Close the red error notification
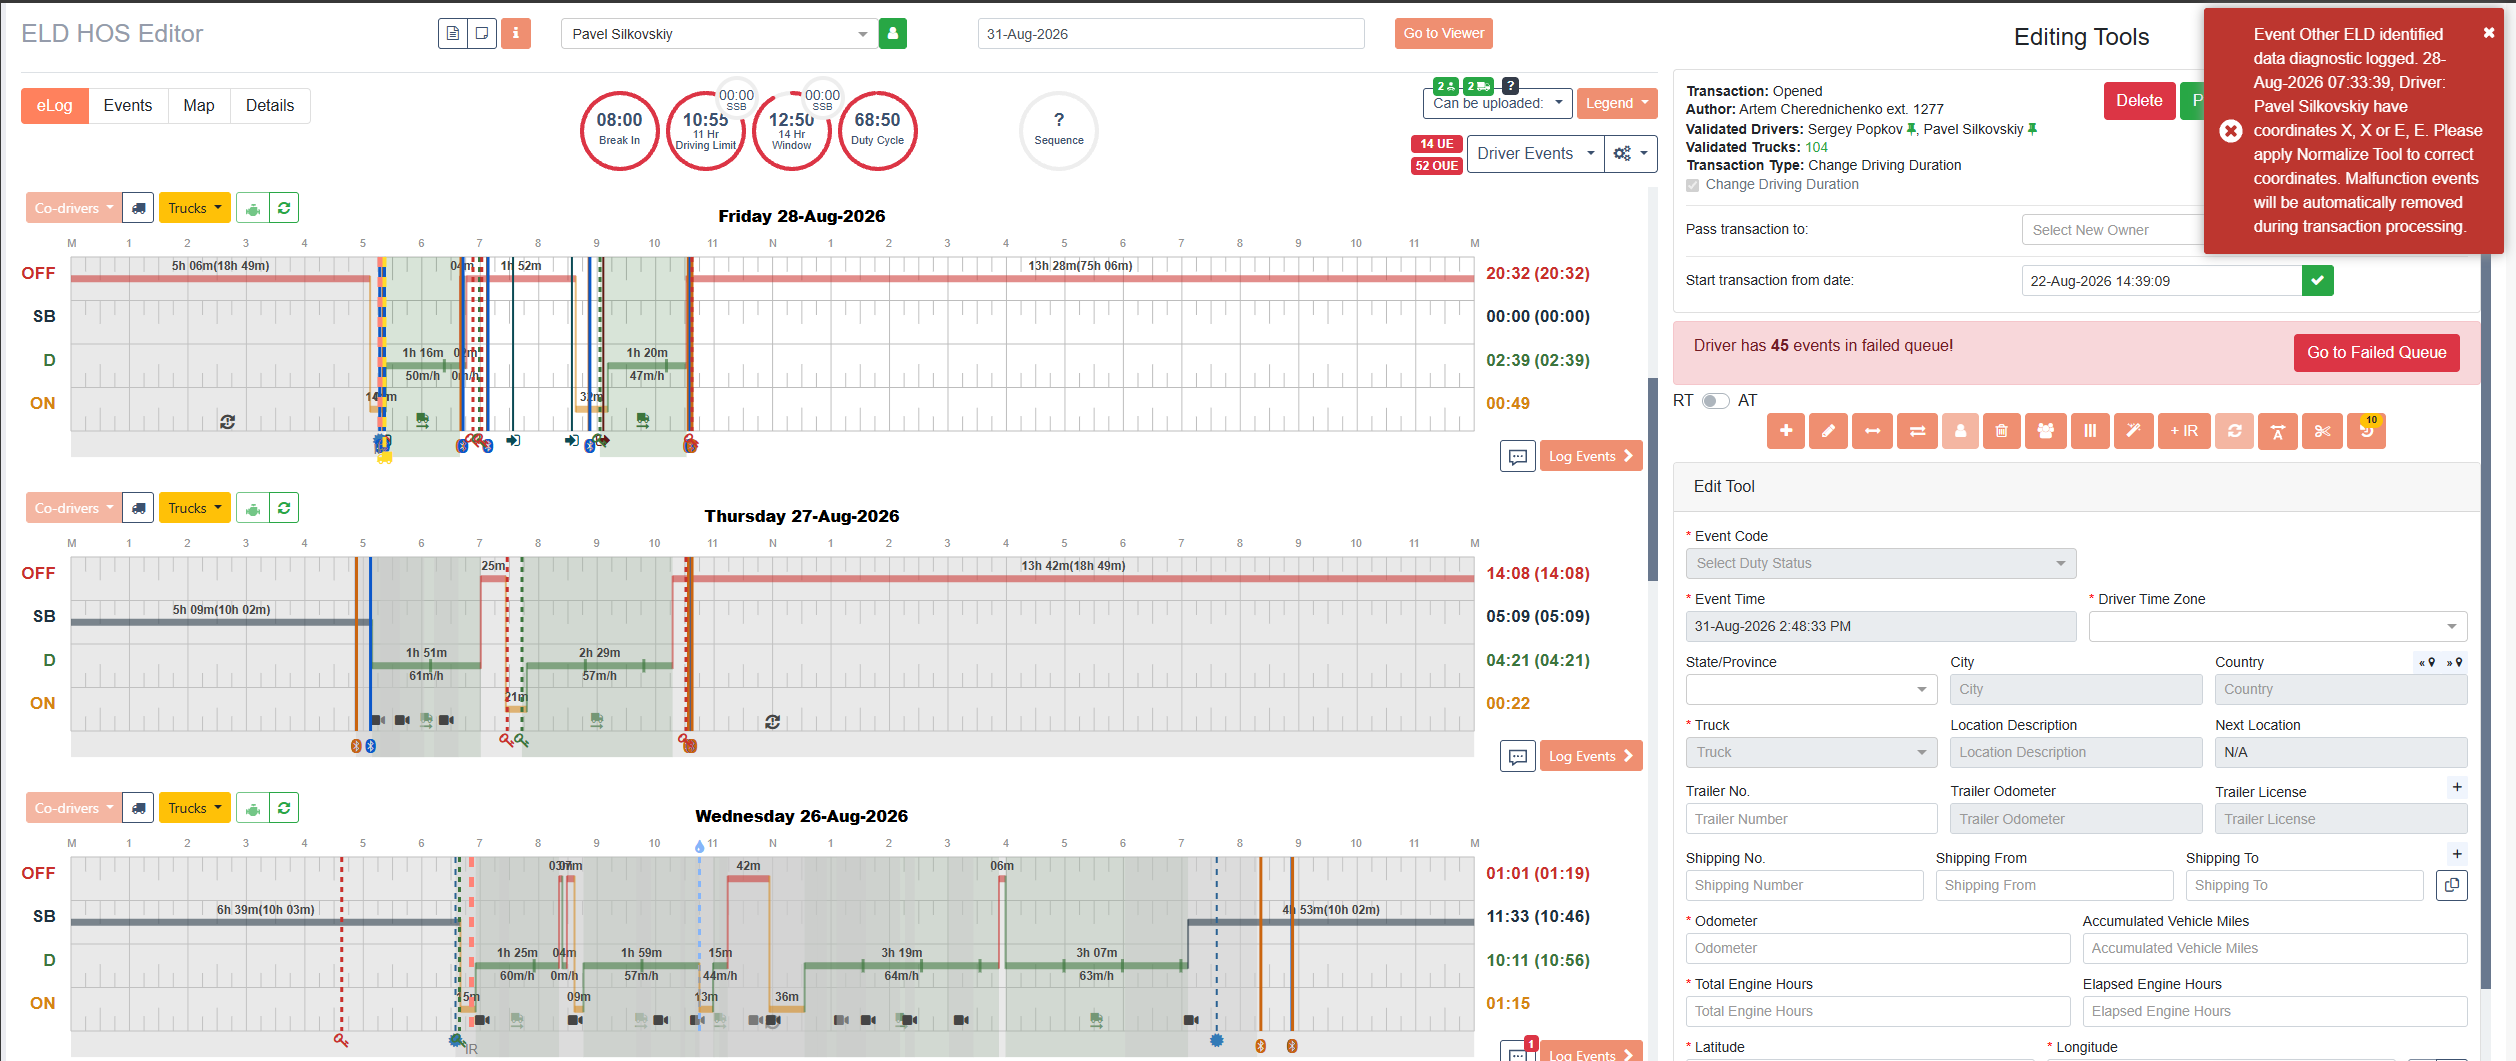 [x=2489, y=33]
